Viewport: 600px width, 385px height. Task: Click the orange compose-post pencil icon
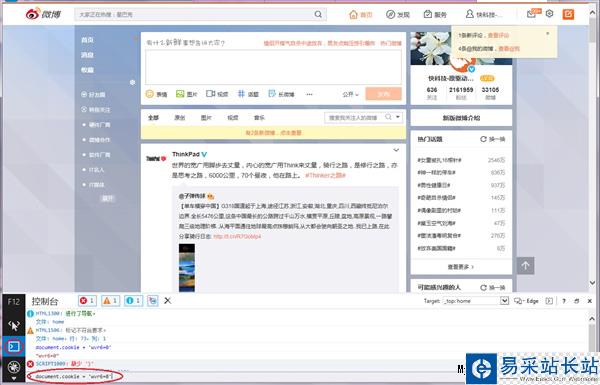click(x=568, y=15)
